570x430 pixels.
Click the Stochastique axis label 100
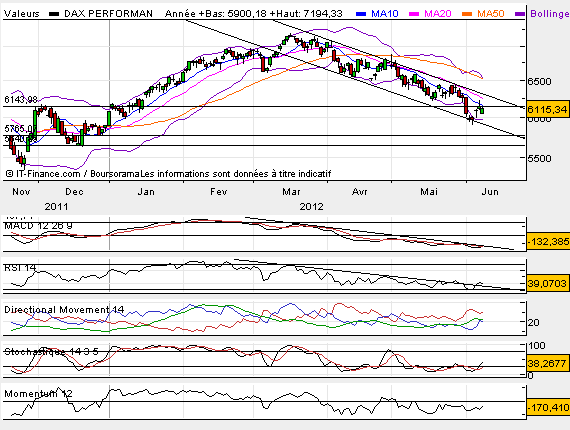537,346
